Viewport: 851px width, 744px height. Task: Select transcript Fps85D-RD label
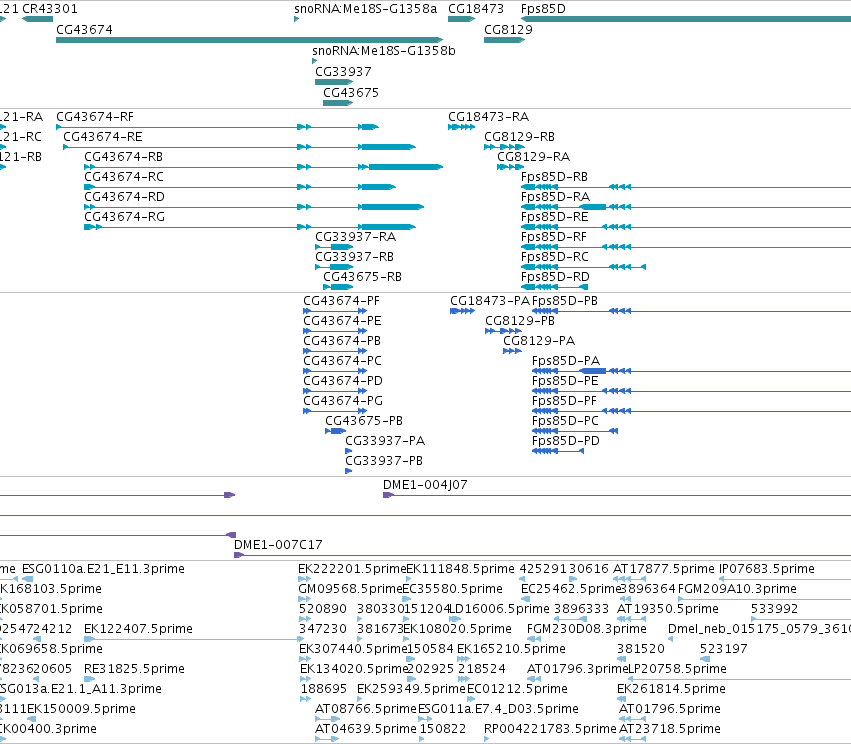(x=555, y=277)
